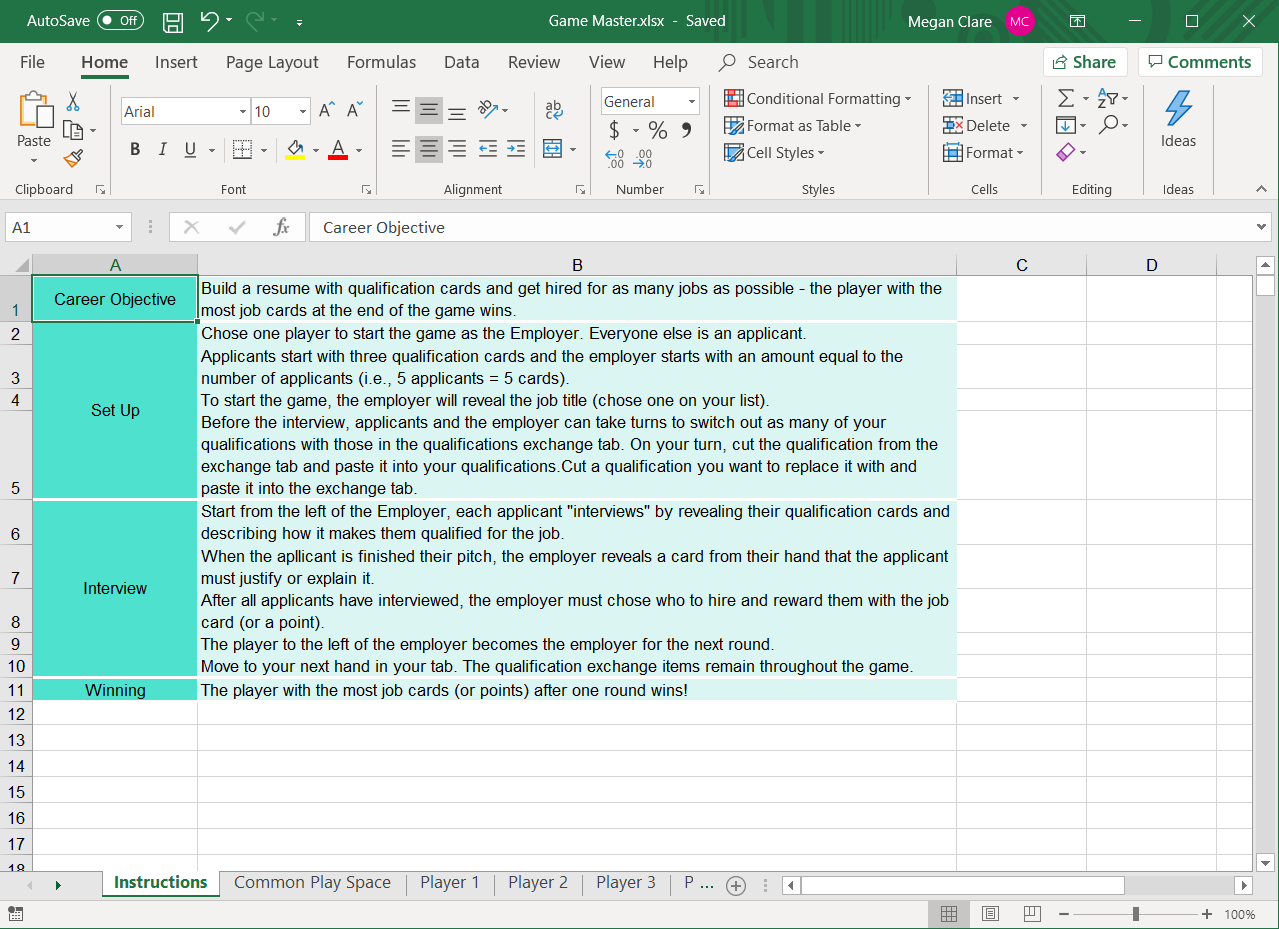The width and height of the screenshot is (1279, 929).
Task: Toggle Bold formatting
Action: click(x=135, y=150)
